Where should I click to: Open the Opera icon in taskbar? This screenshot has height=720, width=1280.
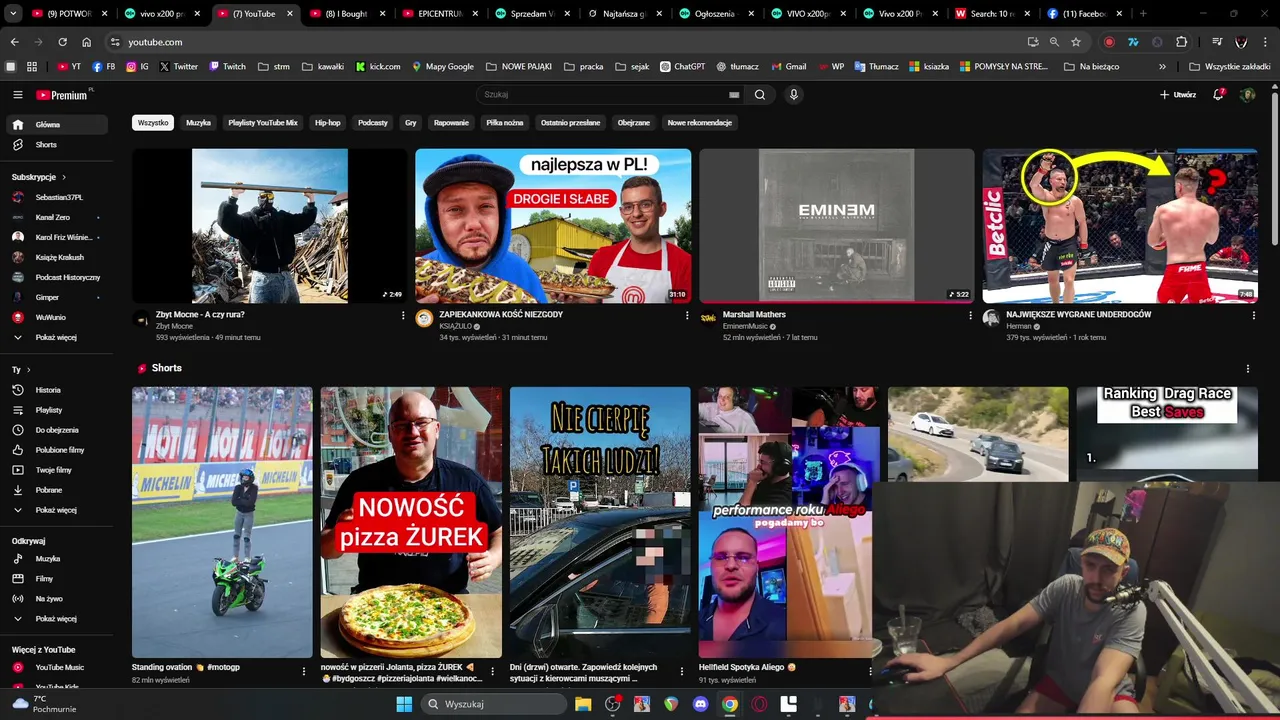coord(759,704)
